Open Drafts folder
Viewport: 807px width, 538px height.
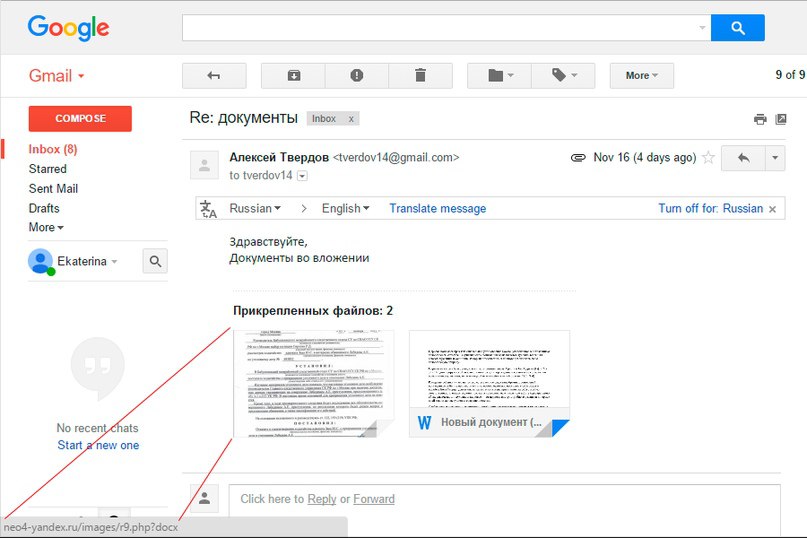point(44,209)
